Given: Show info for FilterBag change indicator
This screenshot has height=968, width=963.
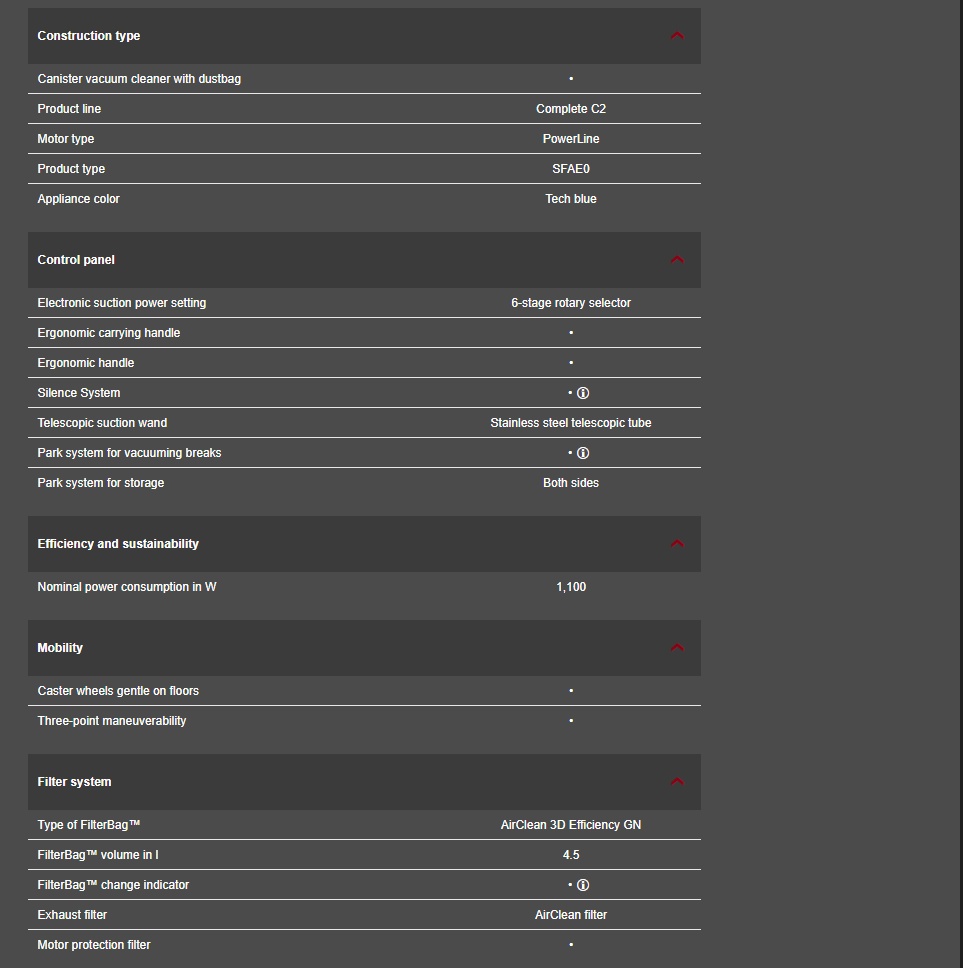Looking at the screenshot, I should (x=583, y=885).
